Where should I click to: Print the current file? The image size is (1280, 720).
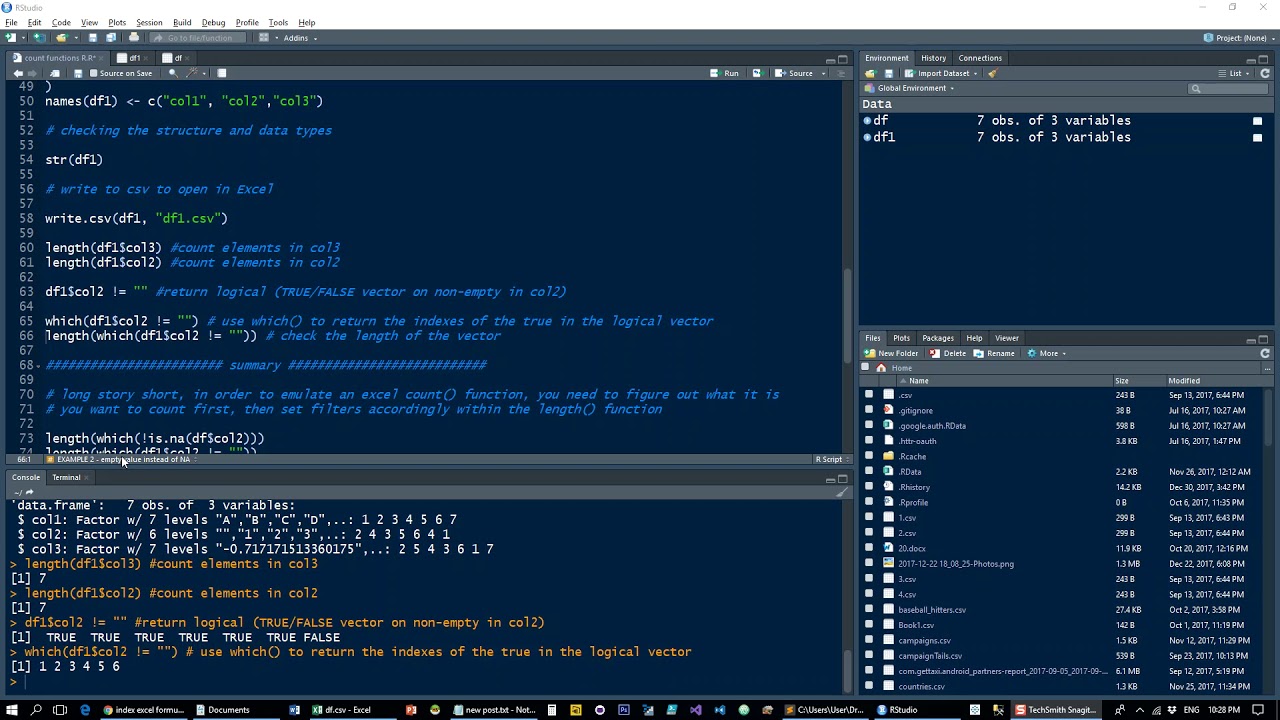coord(134,38)
